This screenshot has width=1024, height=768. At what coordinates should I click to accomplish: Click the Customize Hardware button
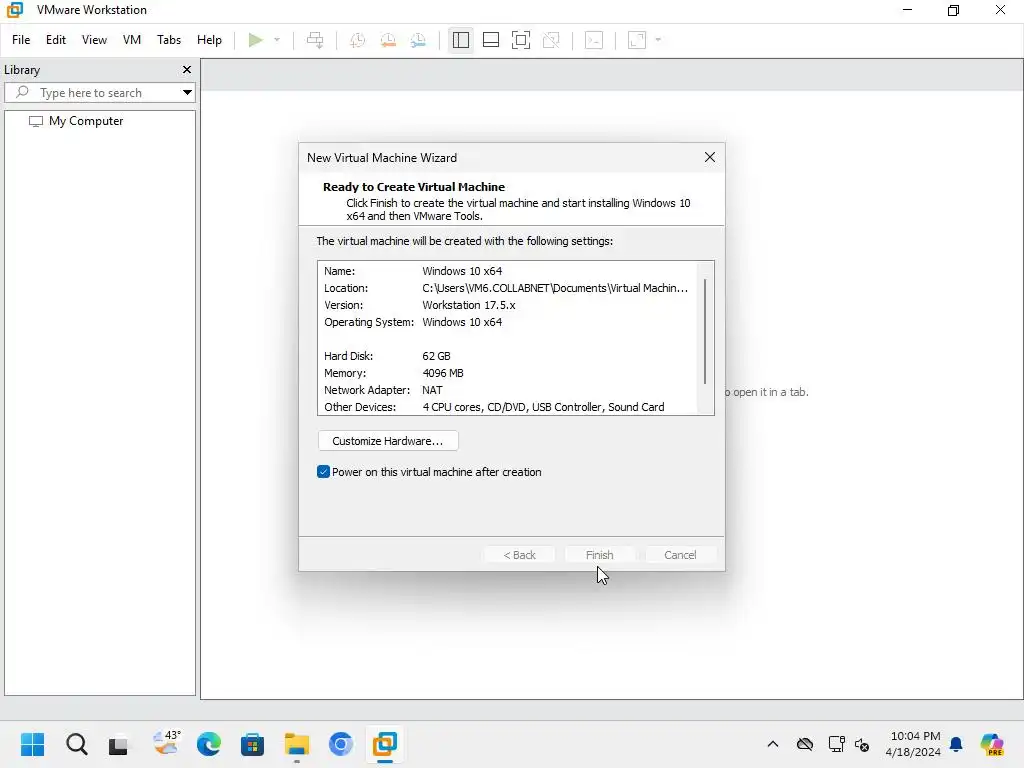(388, 441)
